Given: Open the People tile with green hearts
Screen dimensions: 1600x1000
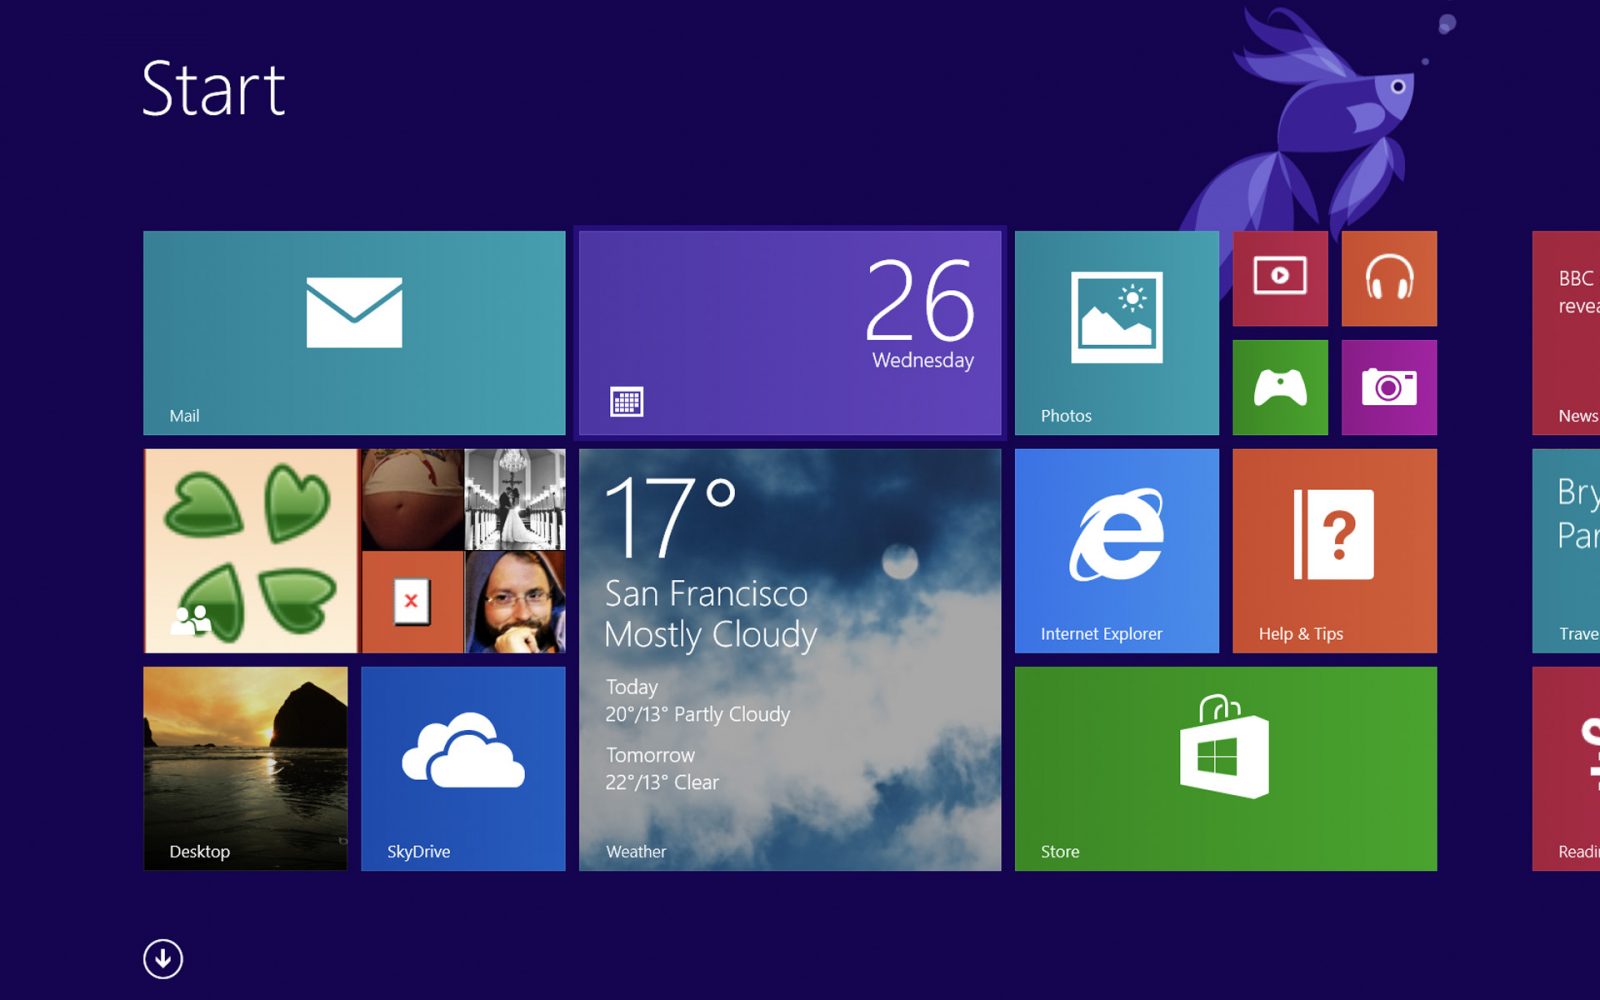Looking at the screenshot, I should pos(250,551).
